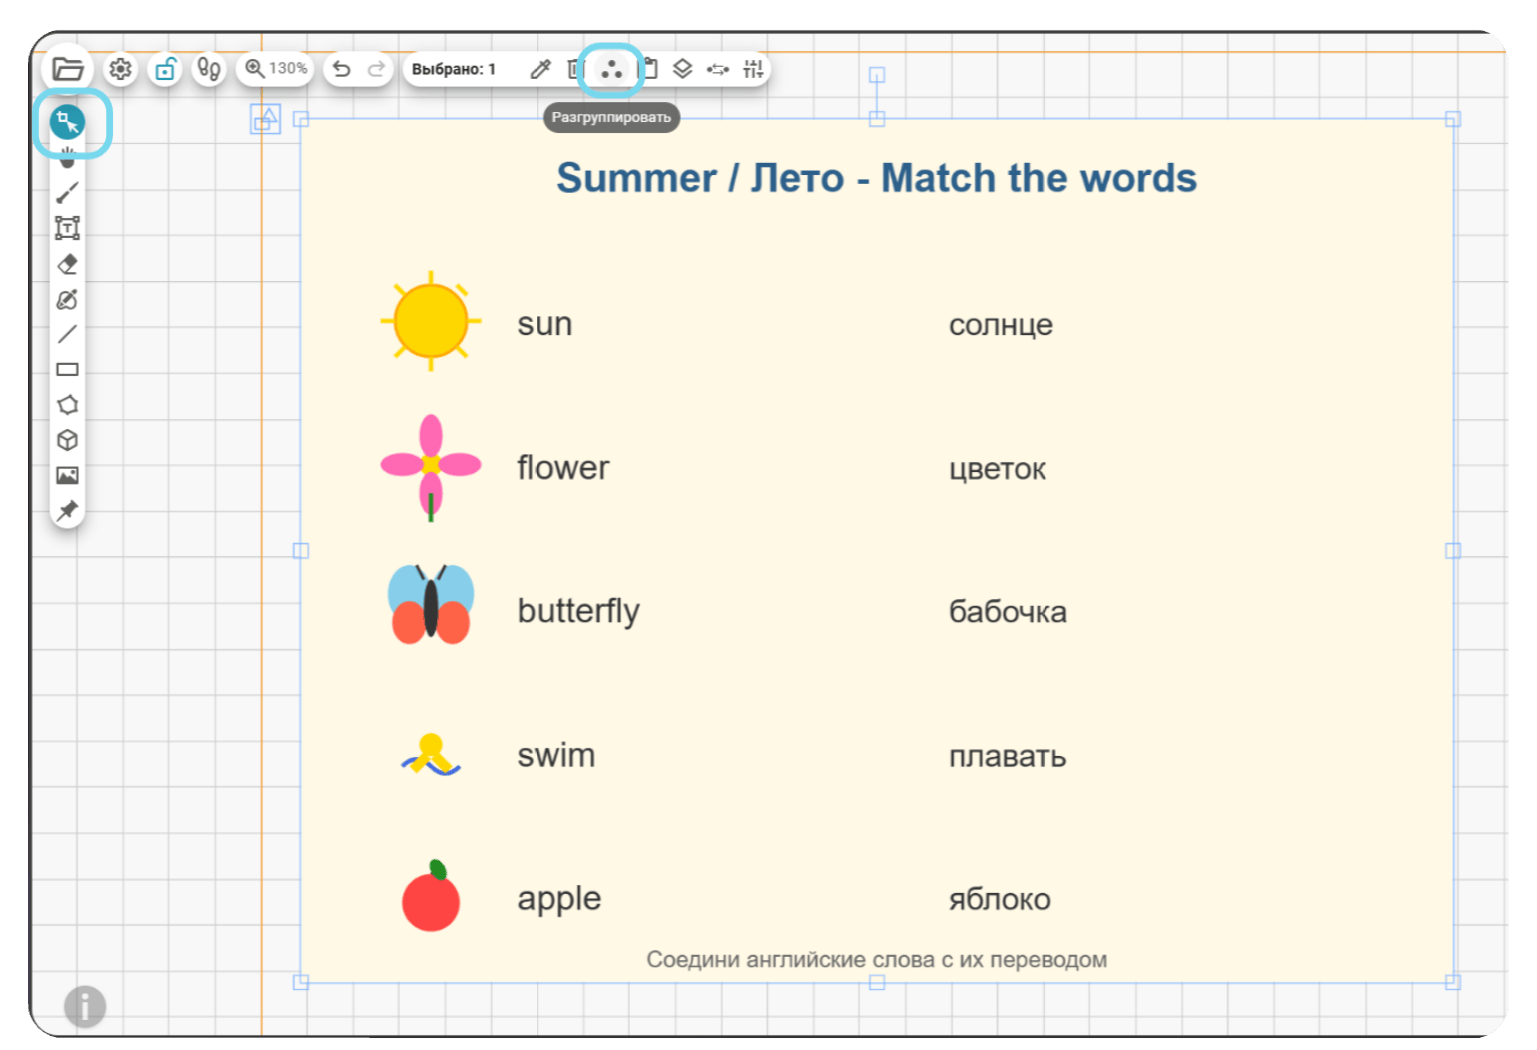Activate the eraser tool
This screenshot has width=1537, height=1050.
coord(68,264)
